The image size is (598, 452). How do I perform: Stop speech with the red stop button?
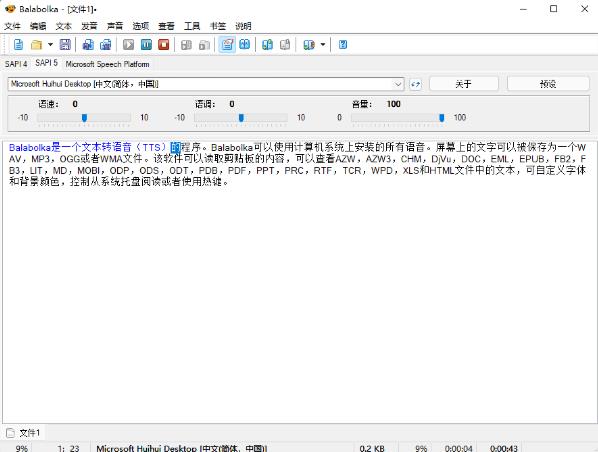coord(164,45)
